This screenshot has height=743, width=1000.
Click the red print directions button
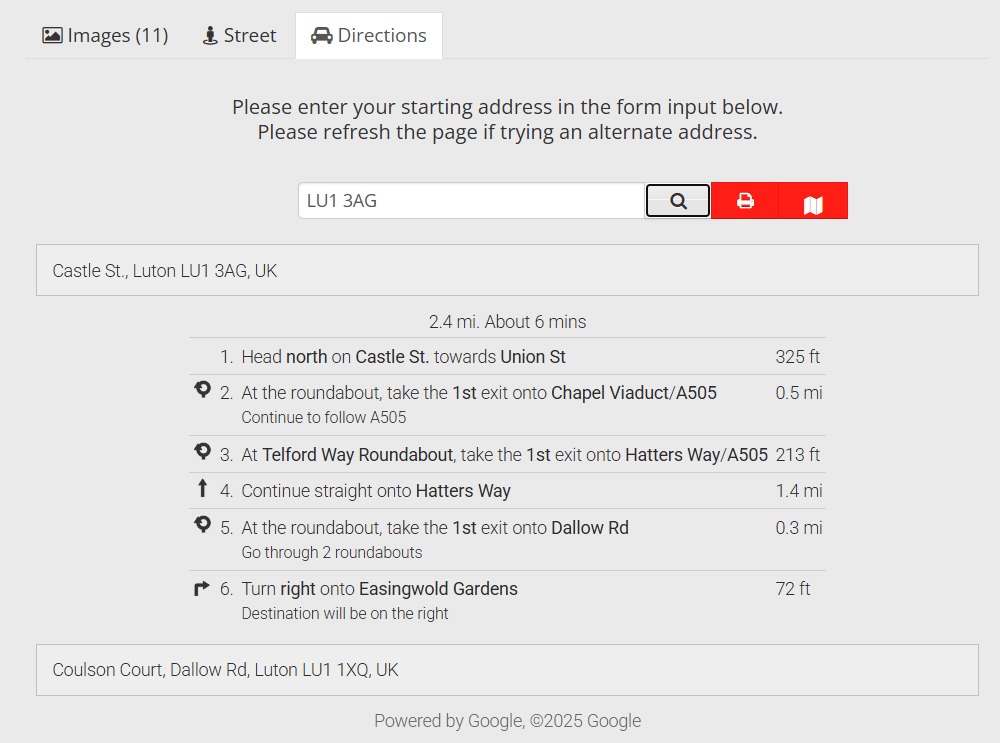745,201
